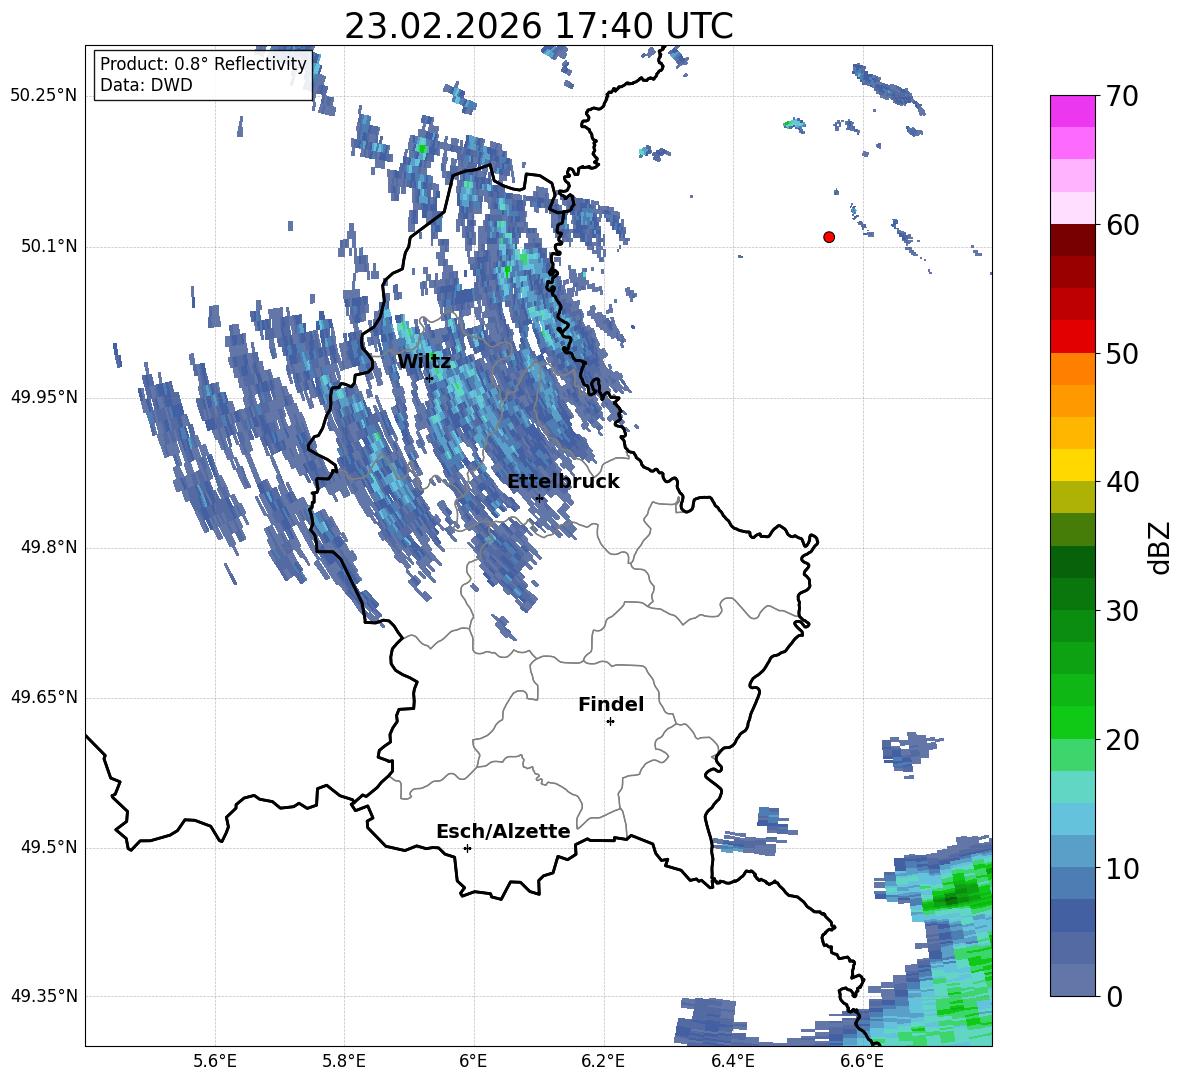
Task: Click the 50.25°N latitude label
Action: [x=44, y=96]
